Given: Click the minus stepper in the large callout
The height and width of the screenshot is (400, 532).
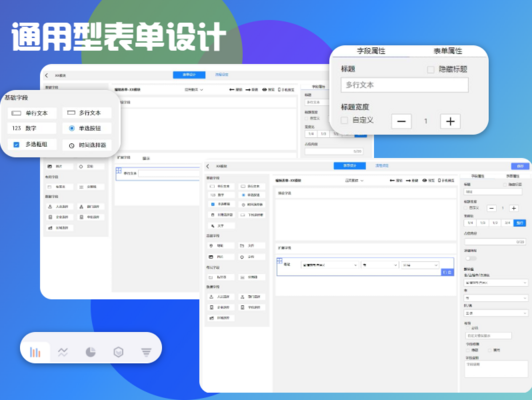Looking at the screenshot, I should click(401, 121).
